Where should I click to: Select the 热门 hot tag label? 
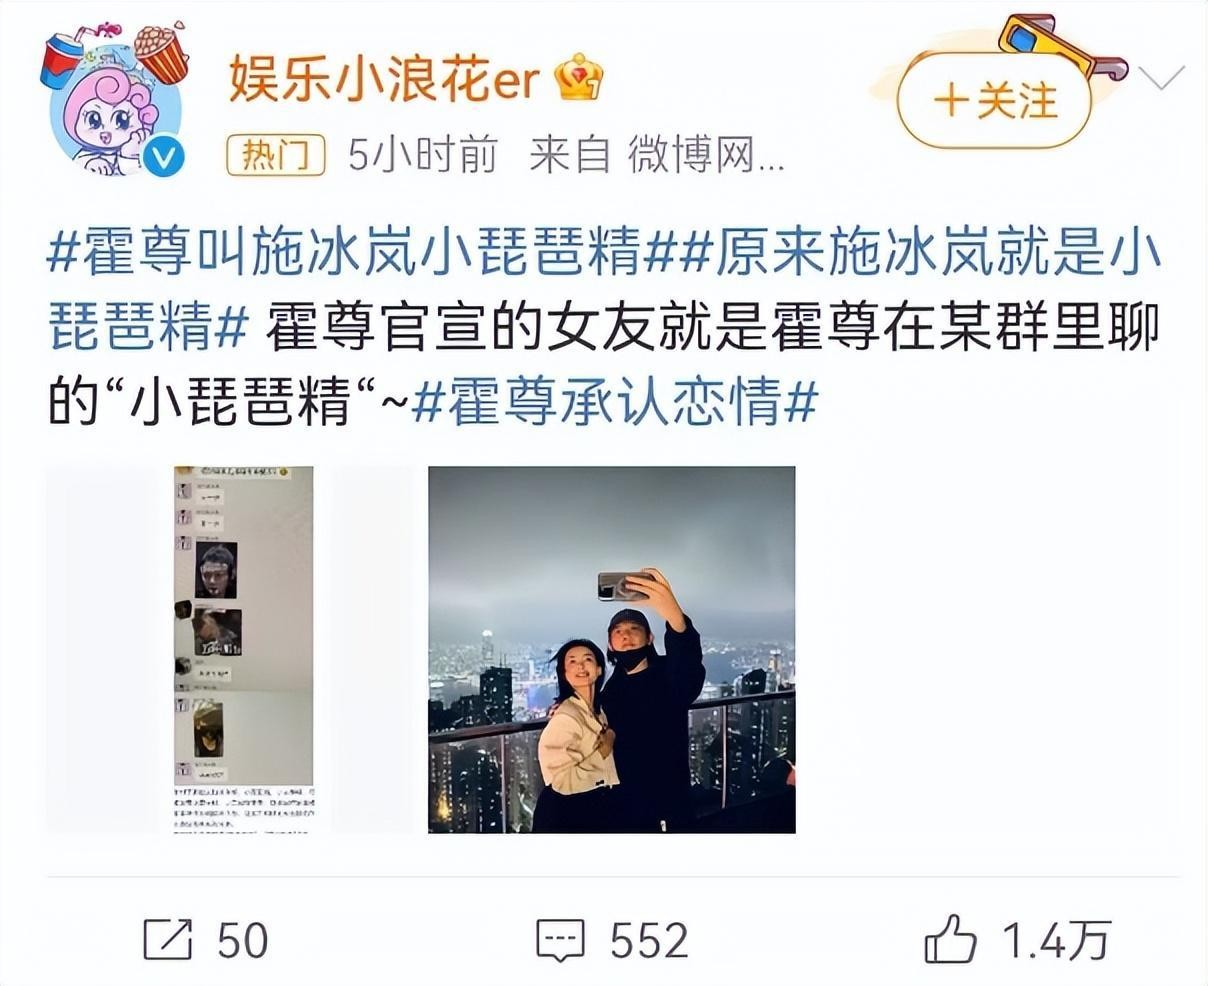(275, 156)
